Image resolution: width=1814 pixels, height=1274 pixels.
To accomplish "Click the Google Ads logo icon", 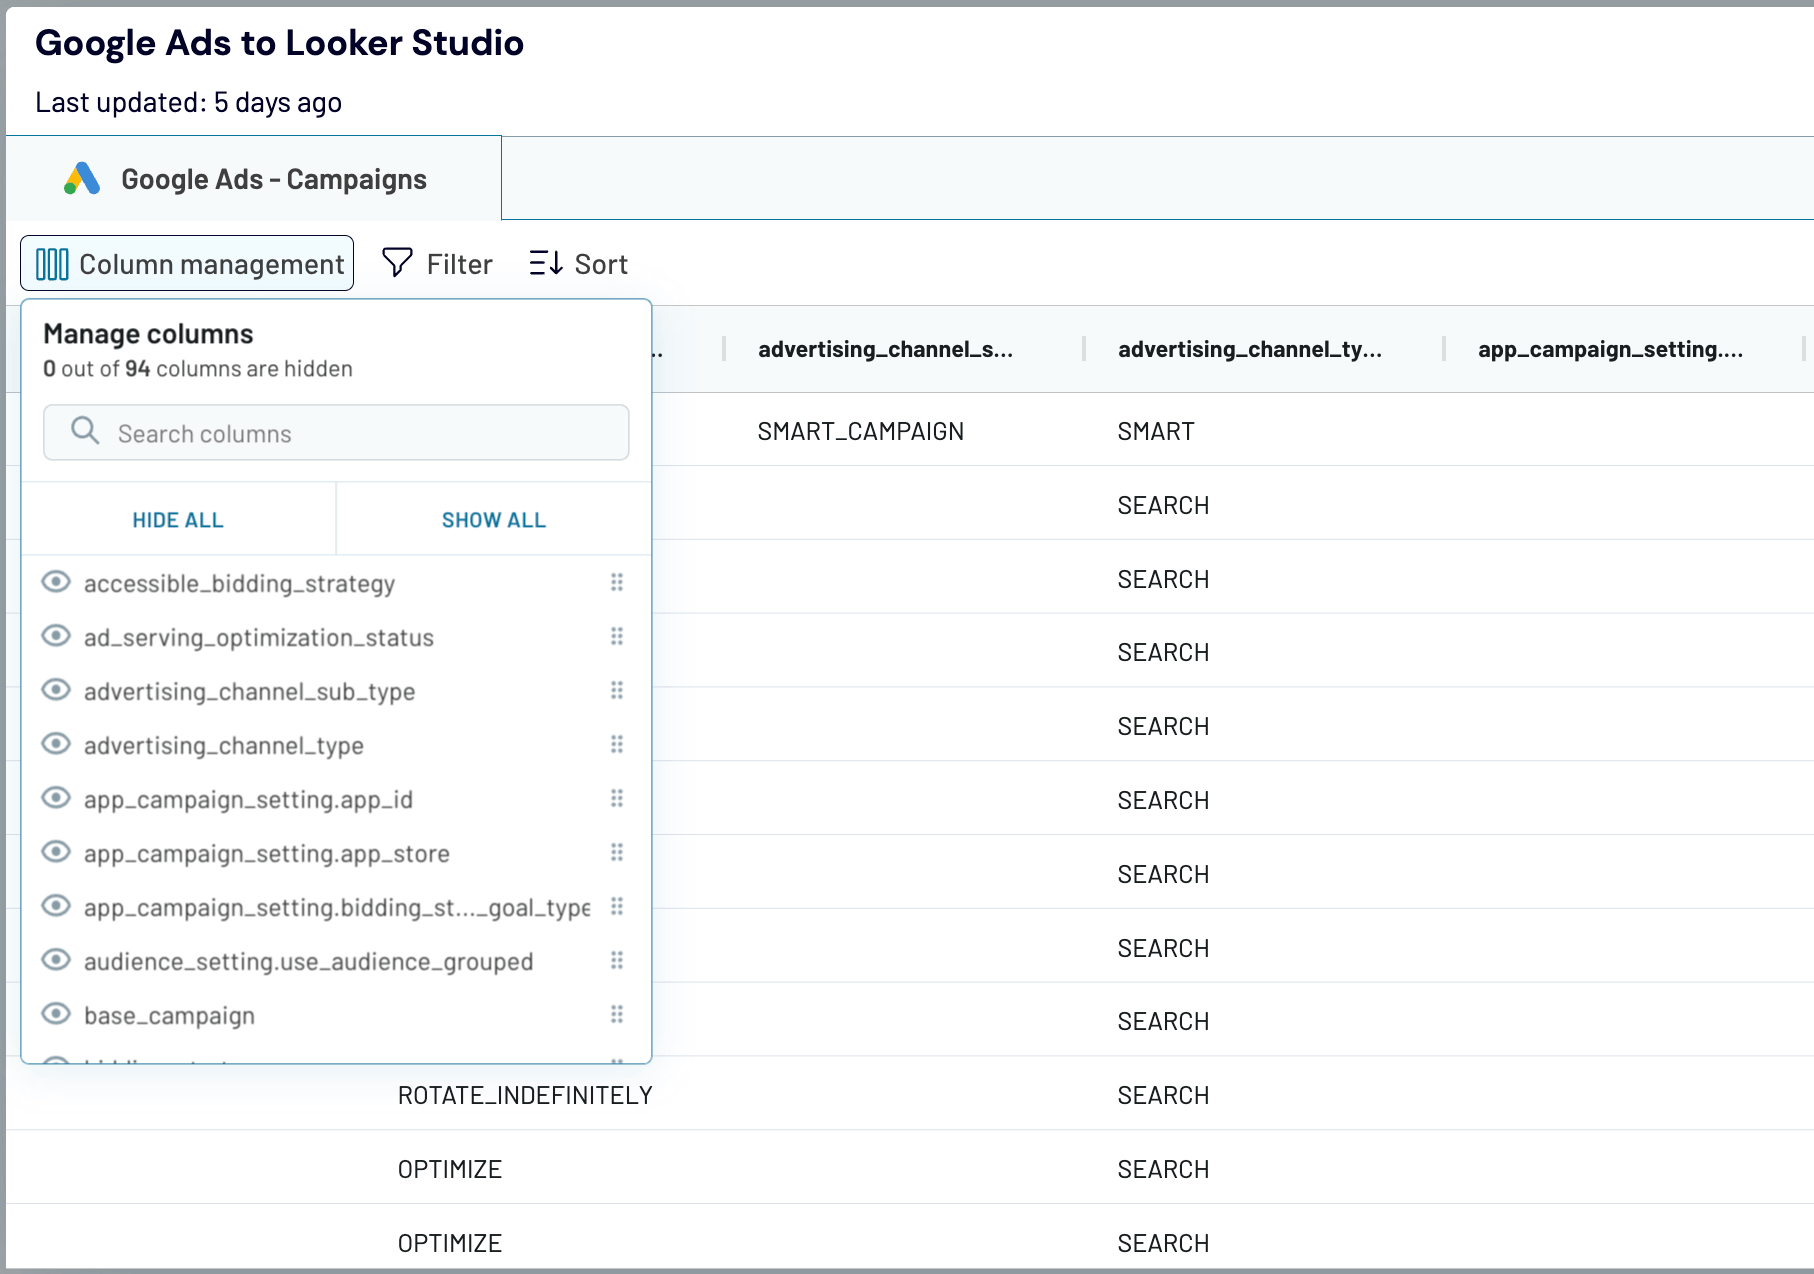I will point(82,178).
